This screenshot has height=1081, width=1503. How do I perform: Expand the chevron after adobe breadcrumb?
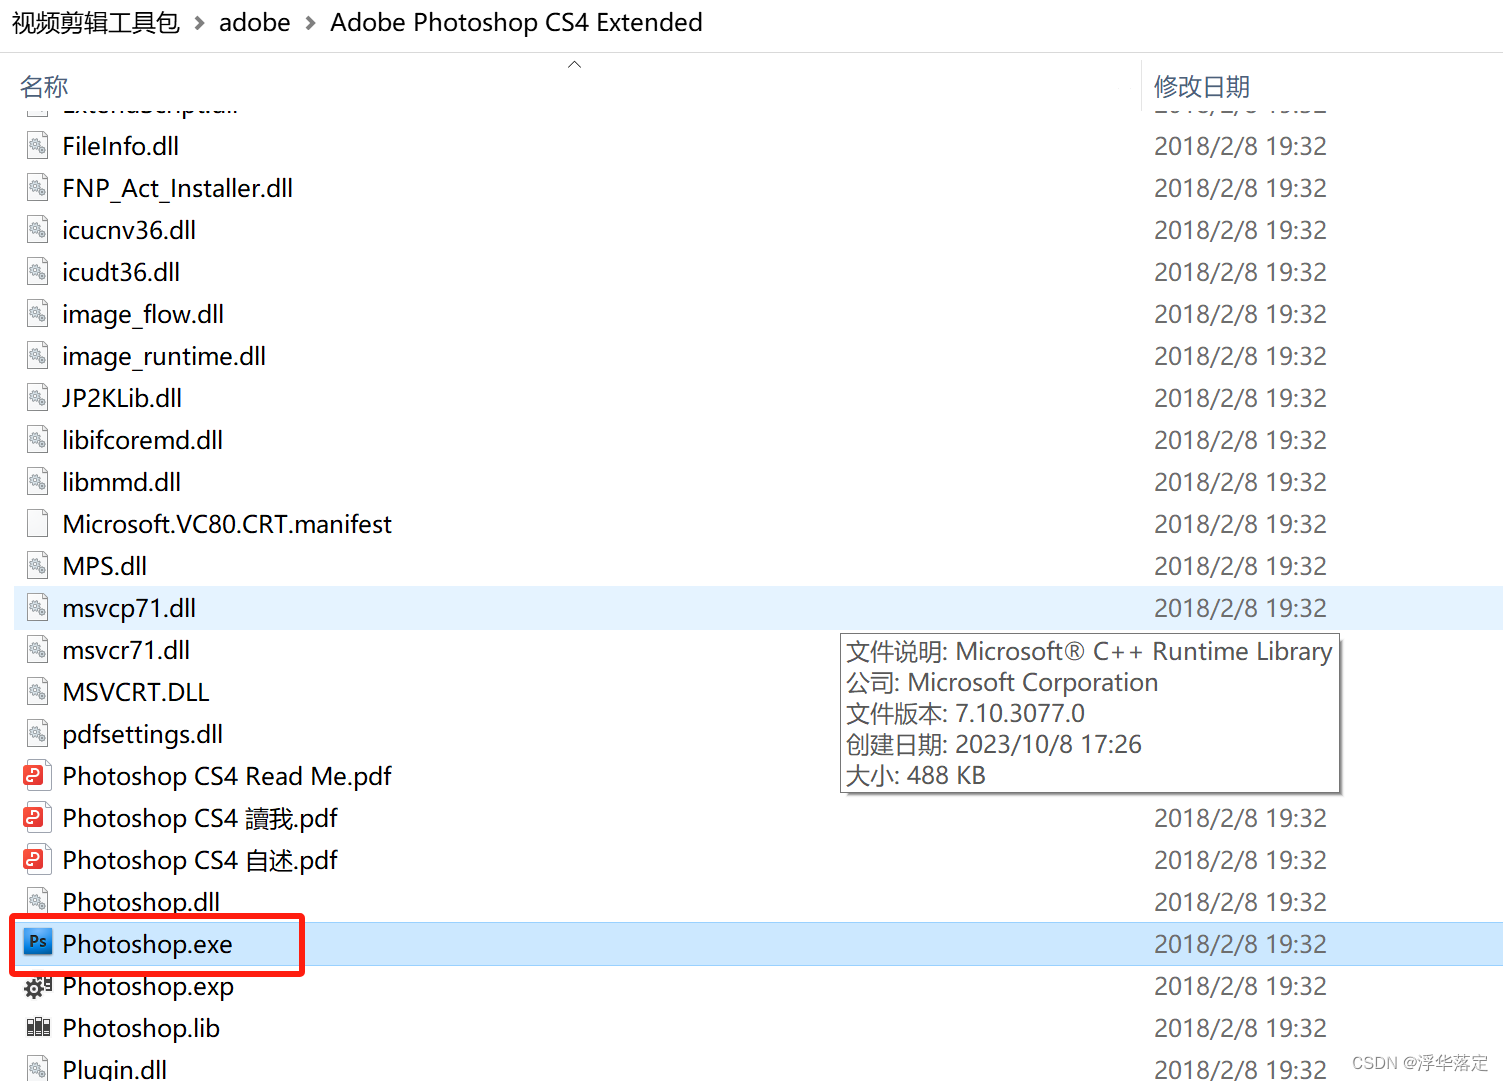310,23
